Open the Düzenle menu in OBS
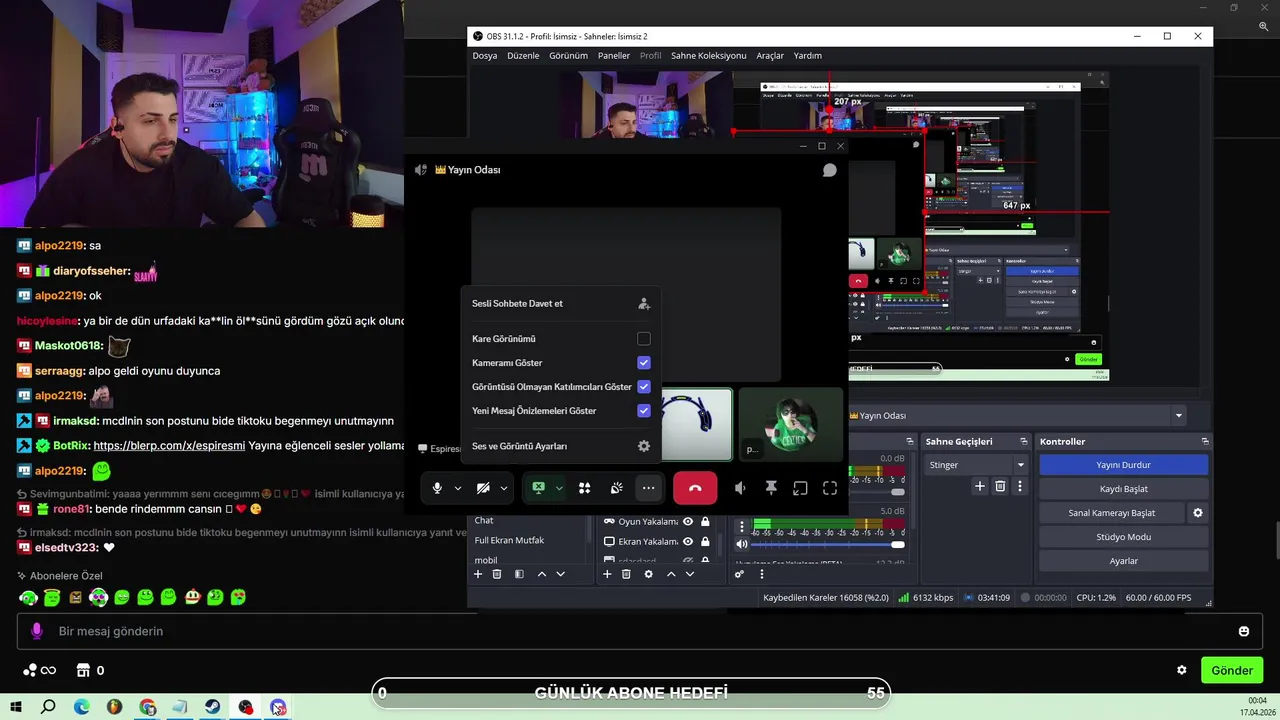 pyautogui.click(x=523, y=56)
